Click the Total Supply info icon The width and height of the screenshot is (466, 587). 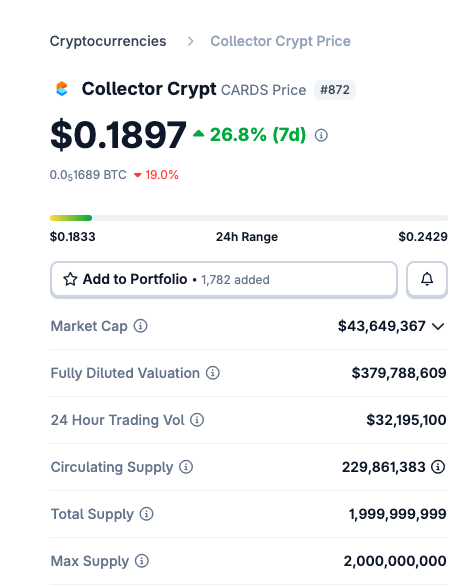(146, 514)
